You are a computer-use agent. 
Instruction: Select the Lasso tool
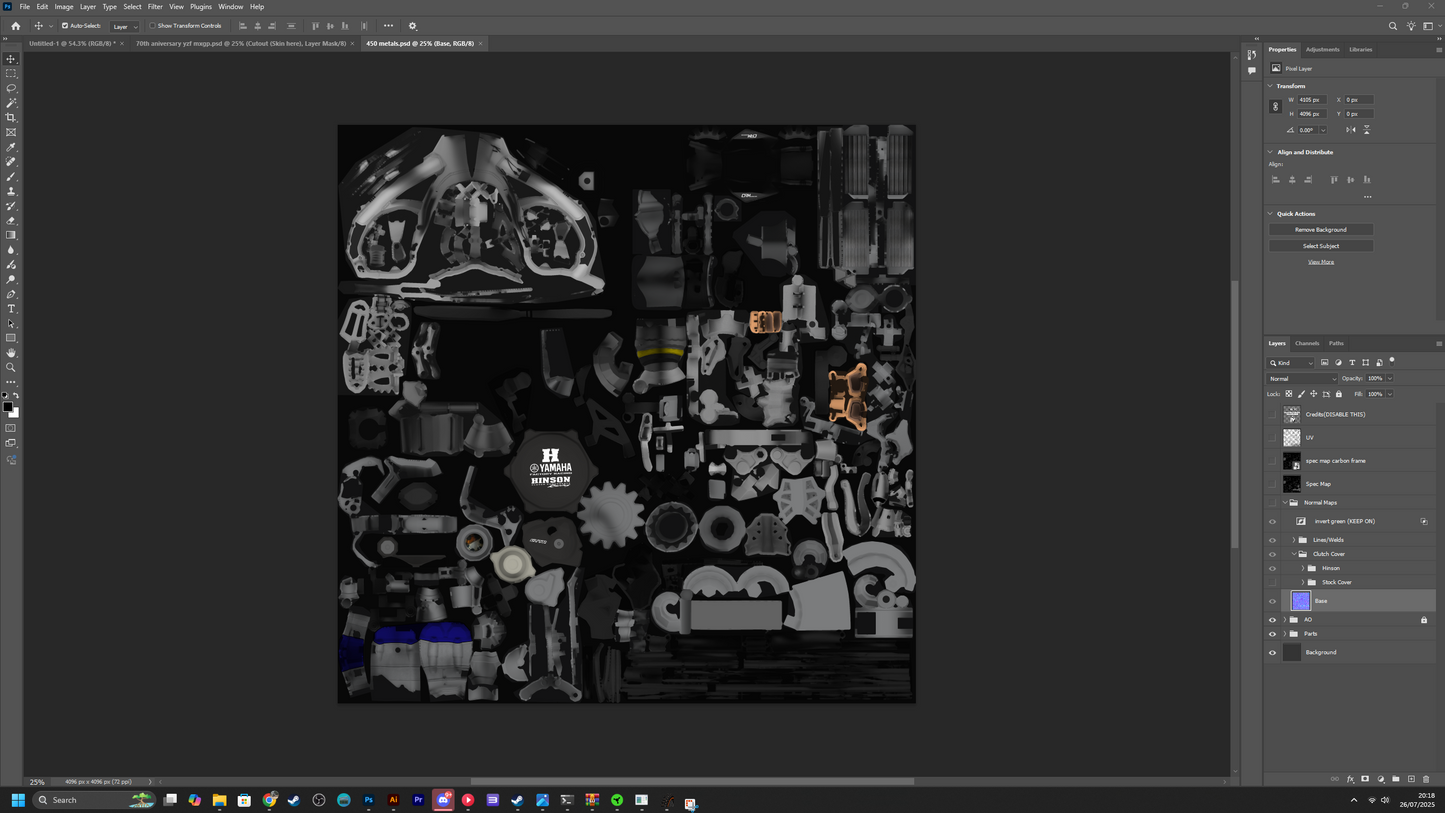coord(11,88)
